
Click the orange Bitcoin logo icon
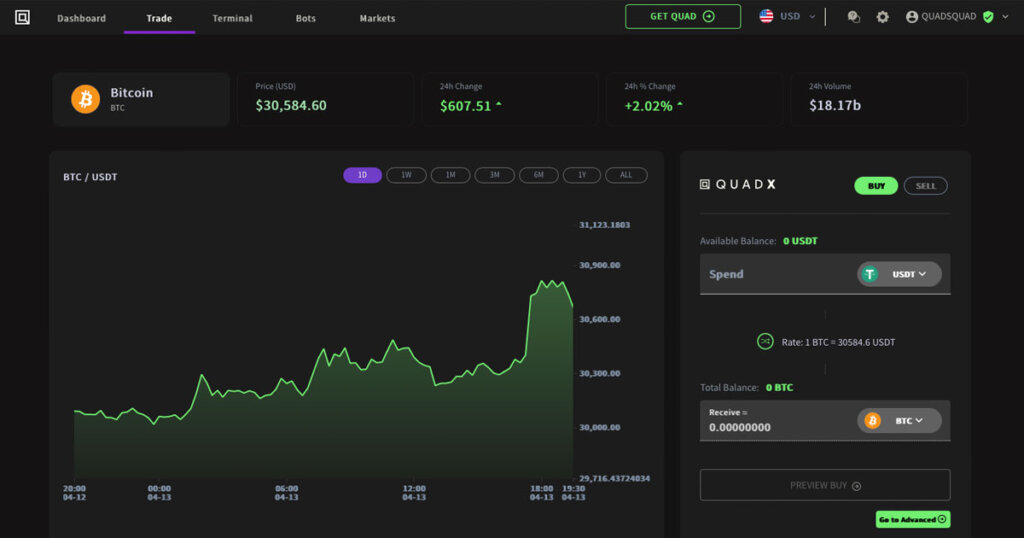tap(86, 99)
